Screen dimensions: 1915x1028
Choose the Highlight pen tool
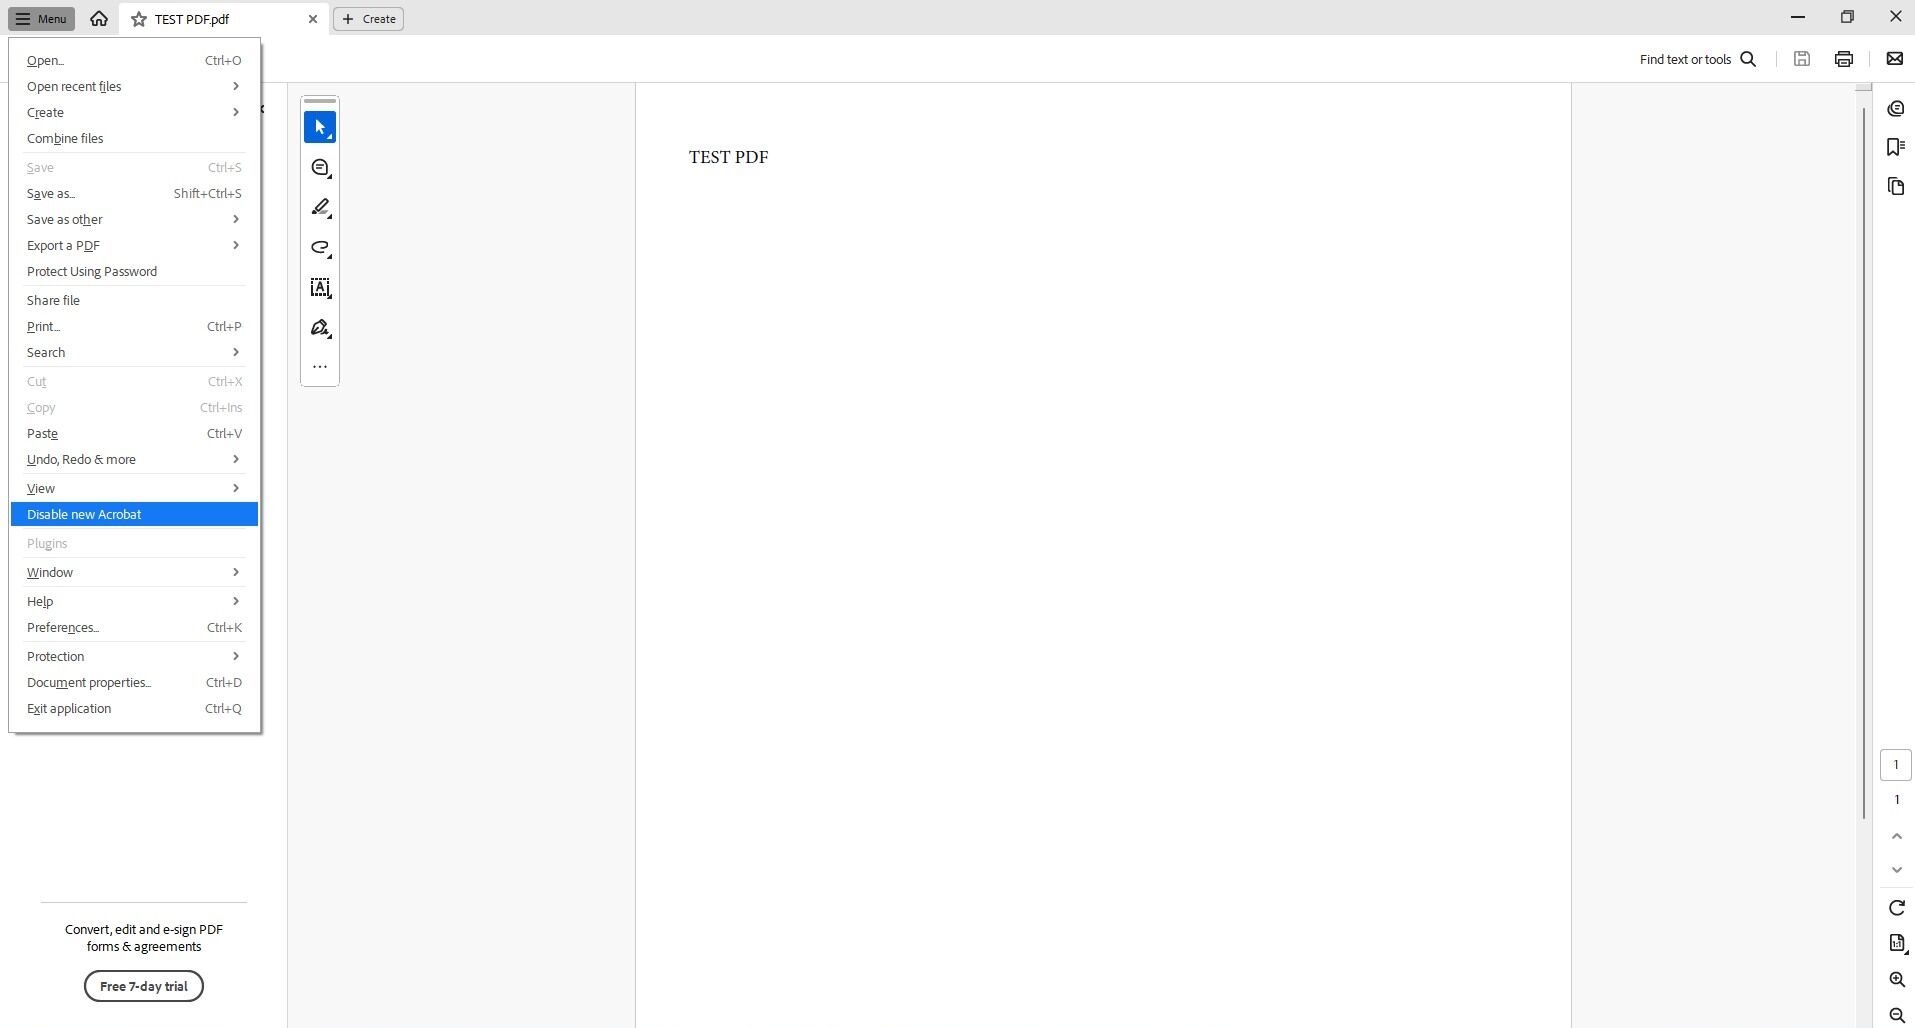click(x=320, y=208)
